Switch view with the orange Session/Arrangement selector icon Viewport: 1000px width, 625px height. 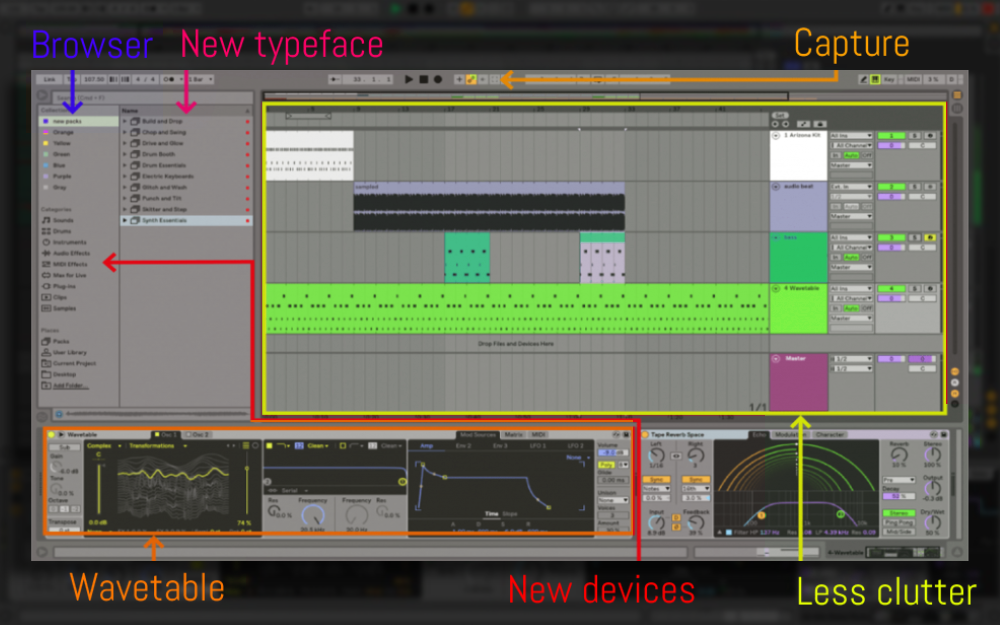pyautogui.click(x=957, y=95)
